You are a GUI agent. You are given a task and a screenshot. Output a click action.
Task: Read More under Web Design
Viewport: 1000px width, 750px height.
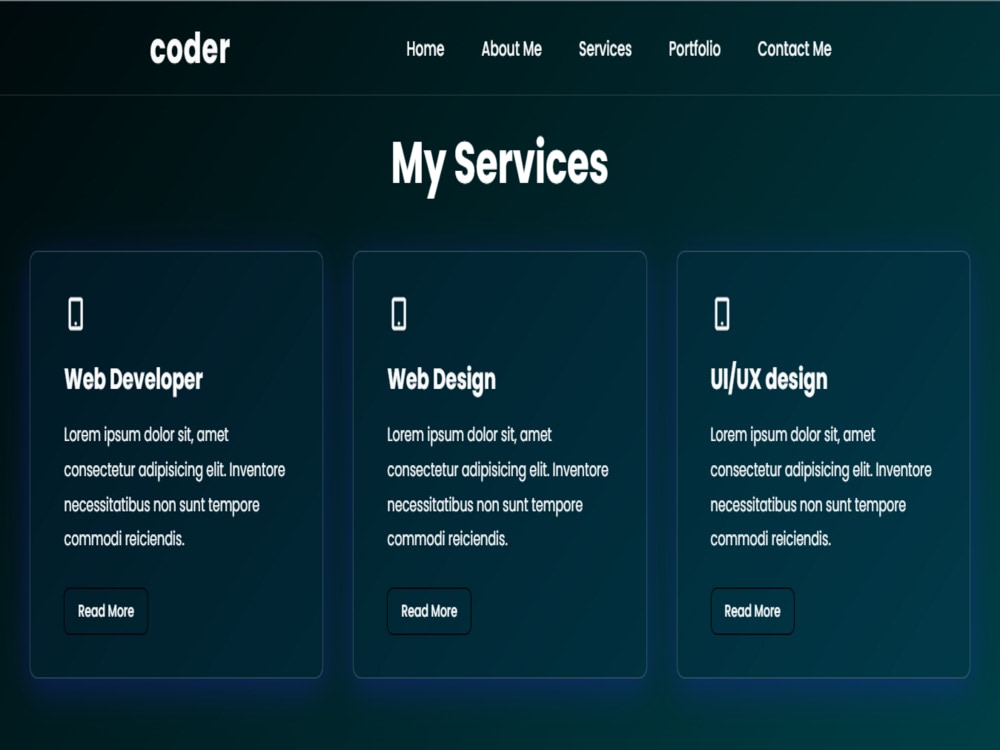tap(429, 611)
